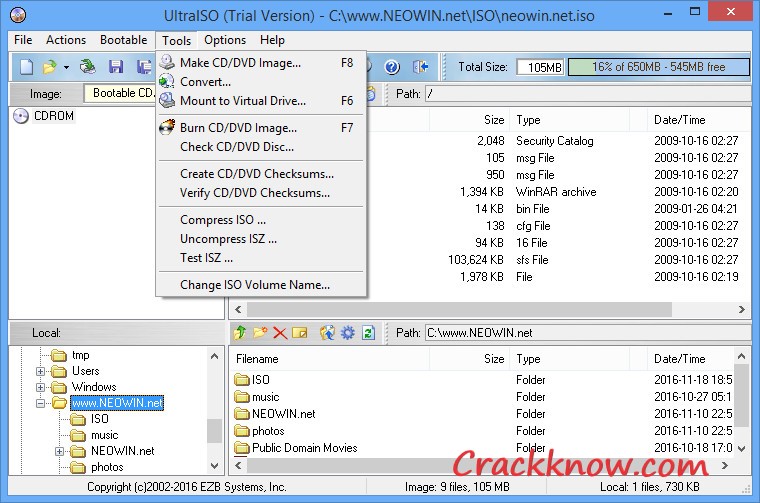Choose Verify CD/DVD Checksums menu entry
Image resolution: width=760 pixels, height=503 pixels.
point(261,193)
